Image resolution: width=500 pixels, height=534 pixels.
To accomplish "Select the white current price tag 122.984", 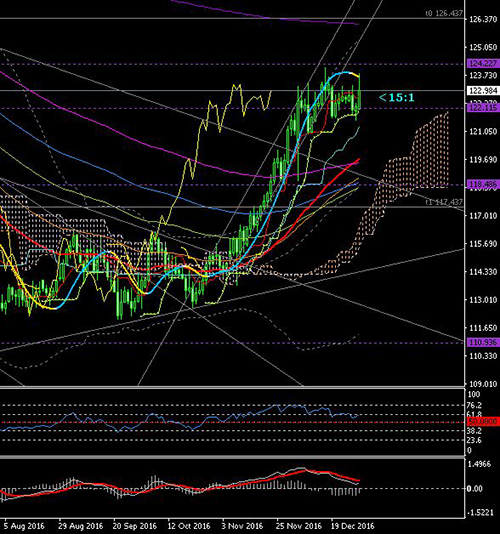I will (483, 91).
